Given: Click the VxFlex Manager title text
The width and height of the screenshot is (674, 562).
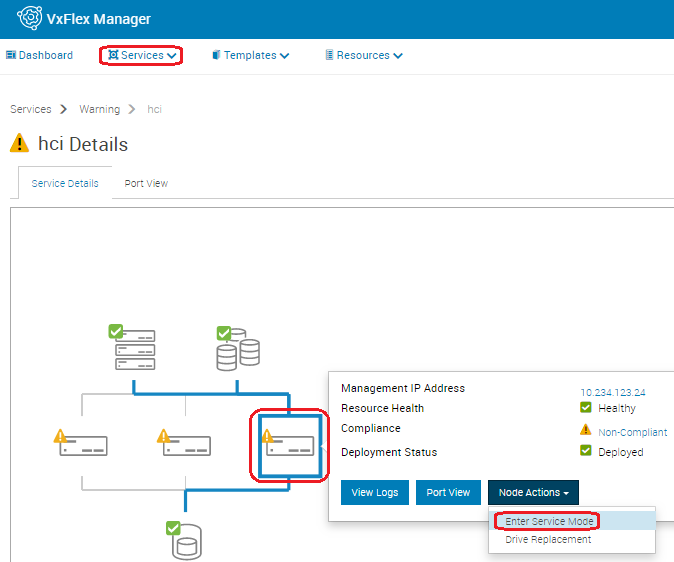Looking at the screenshot, I should 98,19.
